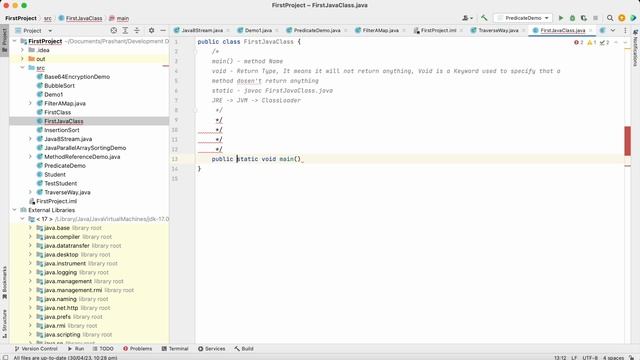
Task: Open PredicateDemo run configuration dropdown
Action: (x=523, y=18)
